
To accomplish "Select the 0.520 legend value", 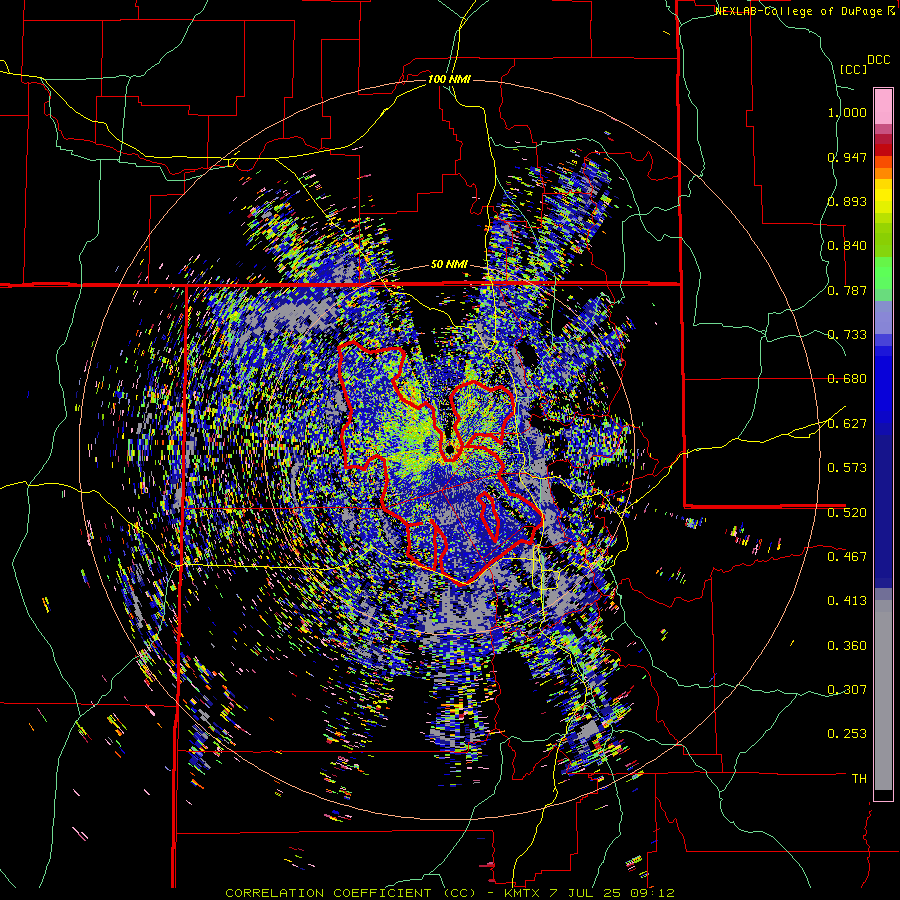I will 847,513.
